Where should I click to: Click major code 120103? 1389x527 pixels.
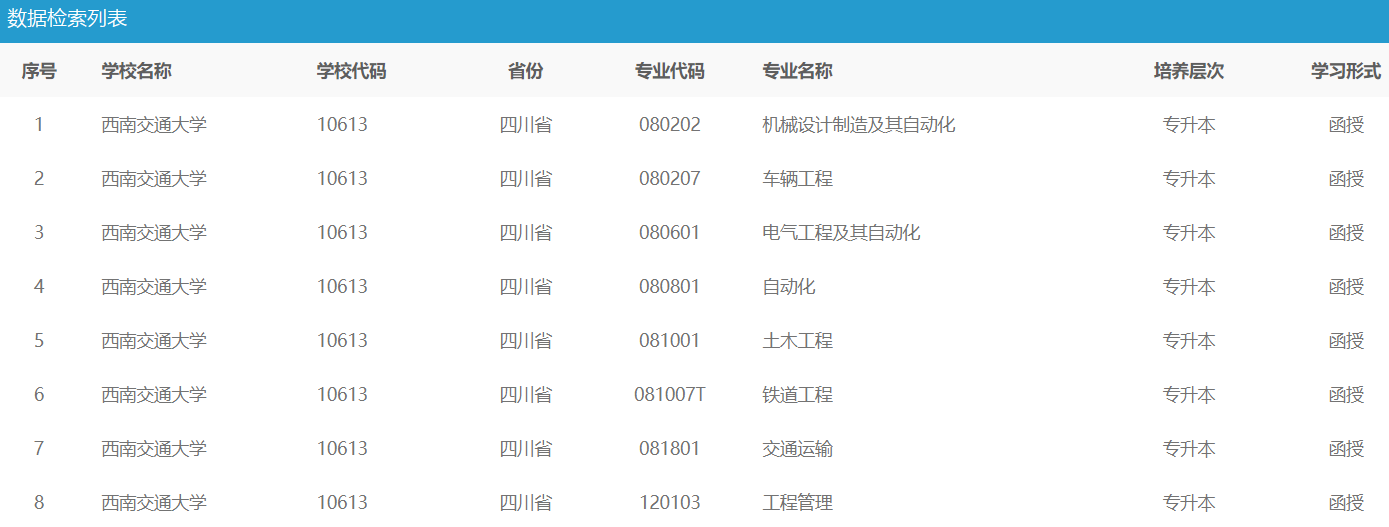[670, 503]
